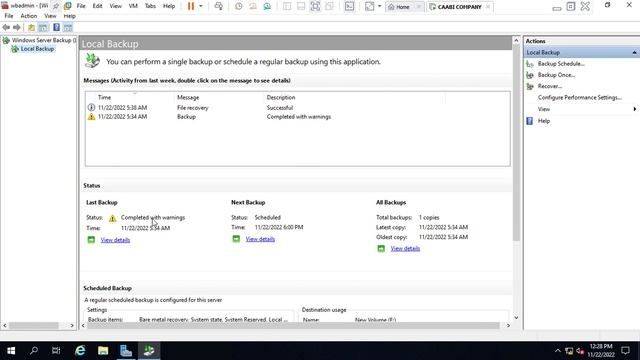The width and height of the screenshot is (640, 360).
Task: Open View details under Next Backup
Action: (260, 239)
